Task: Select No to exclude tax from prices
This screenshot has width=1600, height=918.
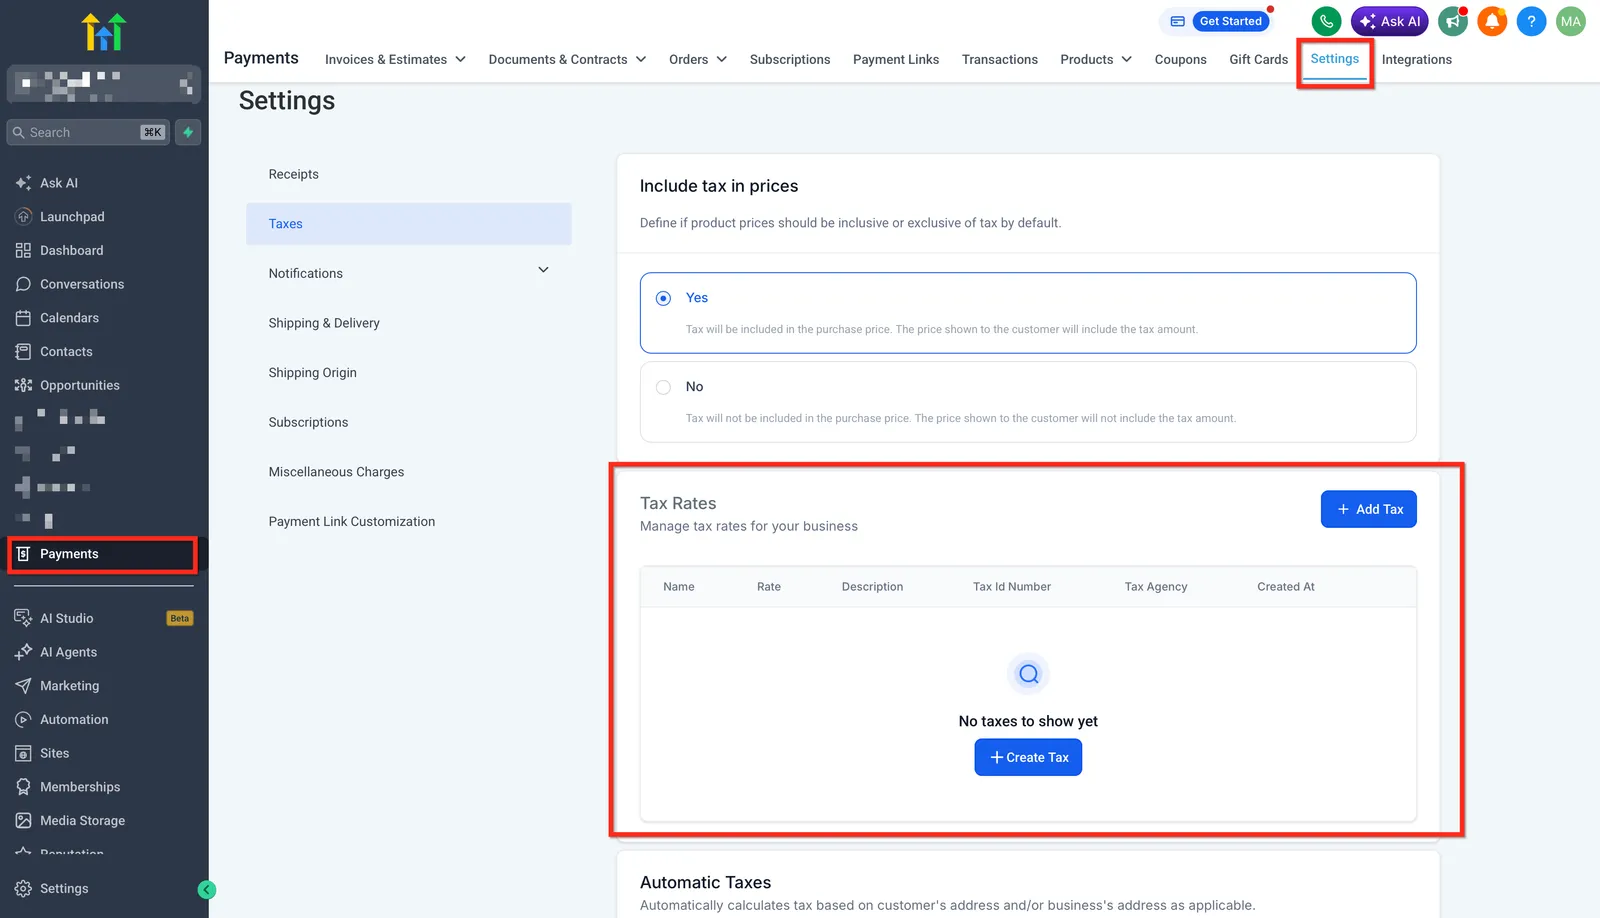Action: 663,387
